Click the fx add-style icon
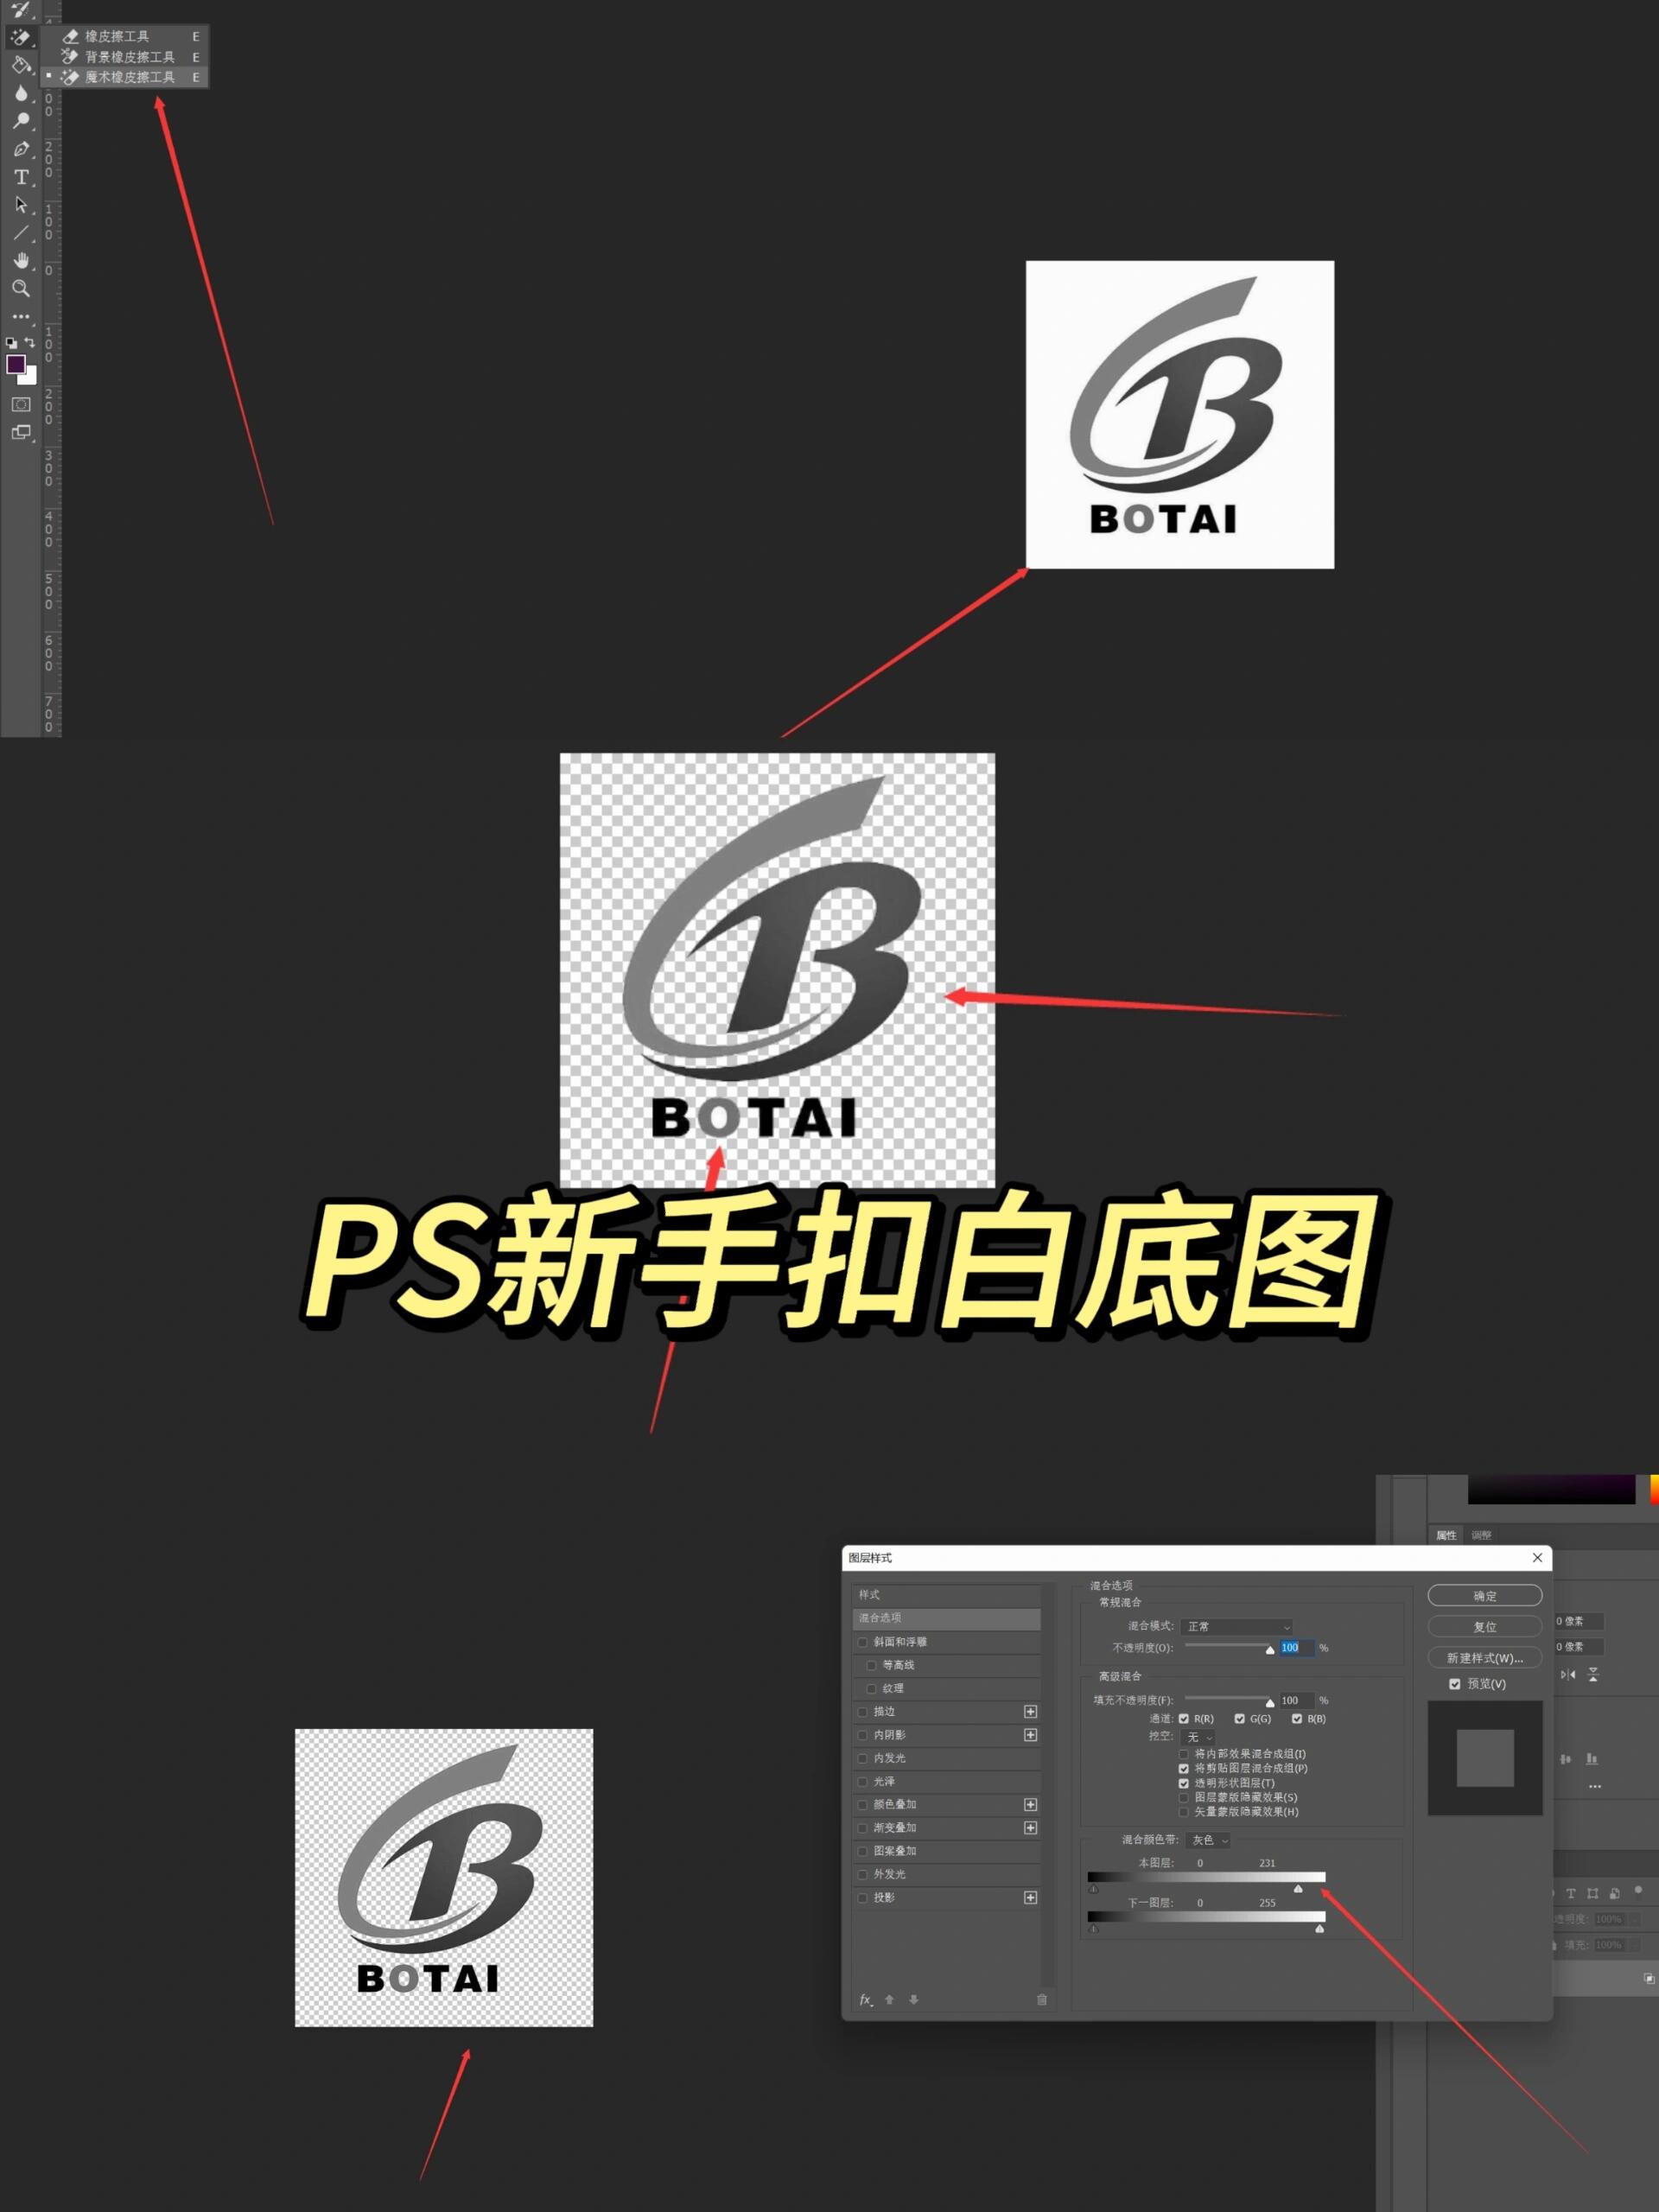1659x2212 pixels. (x=866, y=1999)
